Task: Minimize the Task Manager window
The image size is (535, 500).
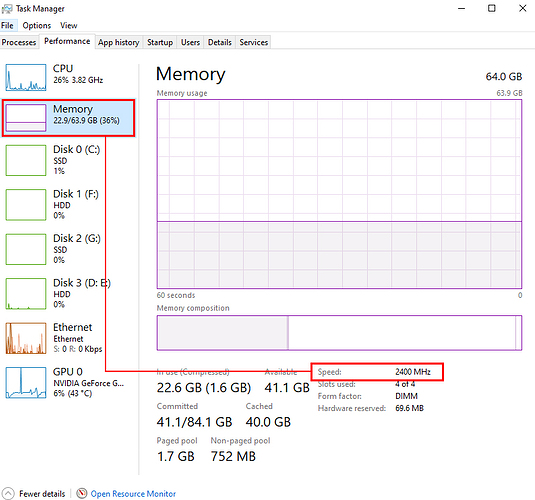Action: point(461,9)
